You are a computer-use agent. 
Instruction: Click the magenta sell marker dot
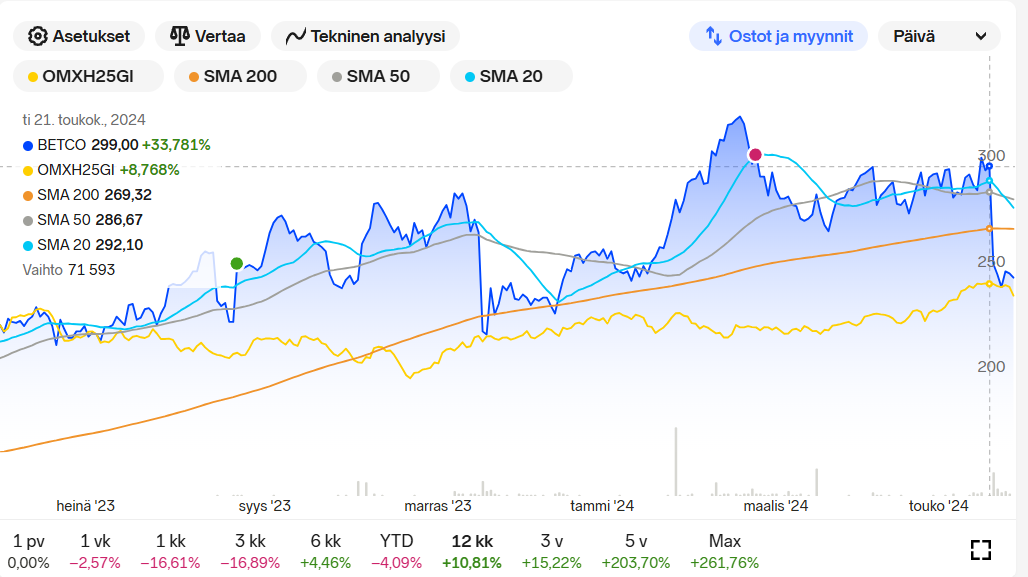coord(755,154)
